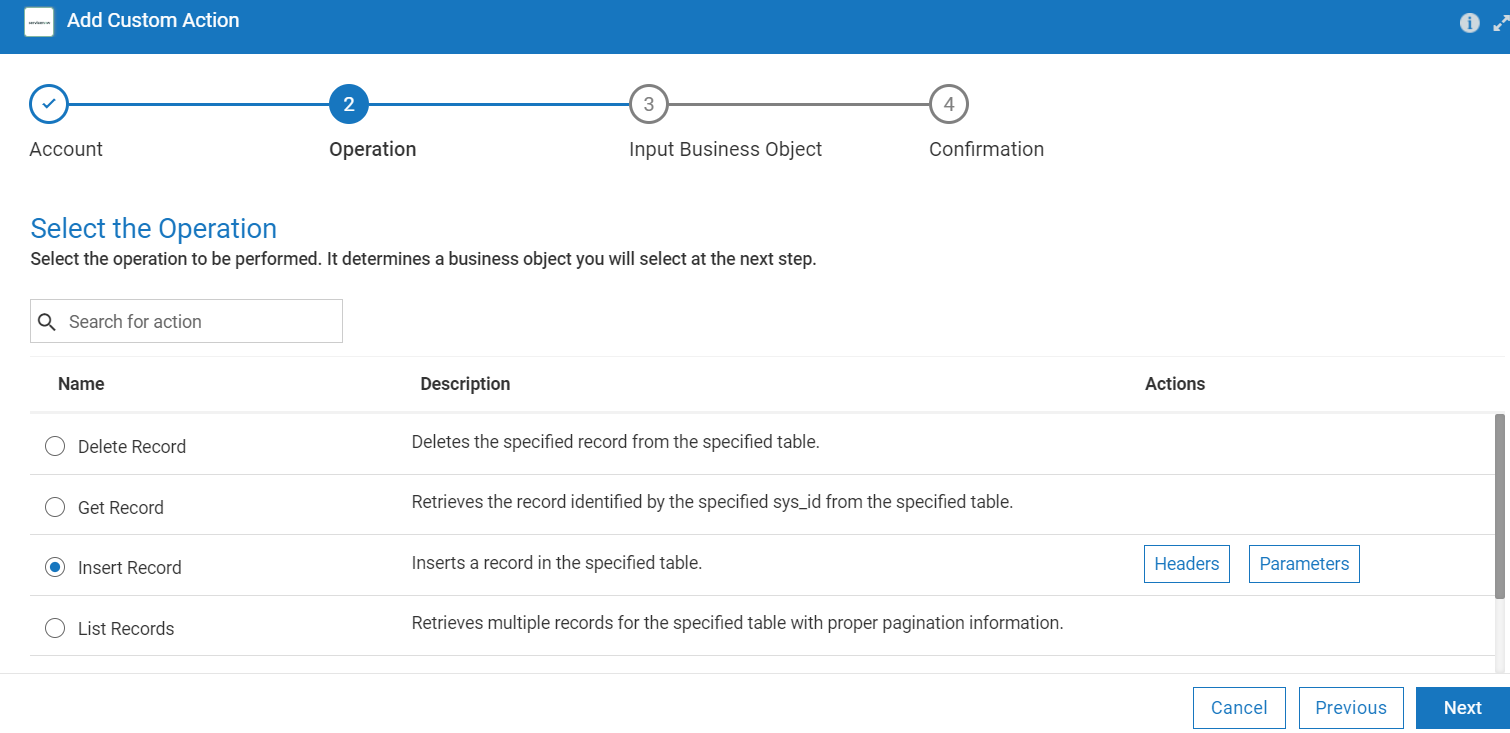1510x733 pixels.
Task: Click the step 2 Operation circle
Action: coord(349,103)
